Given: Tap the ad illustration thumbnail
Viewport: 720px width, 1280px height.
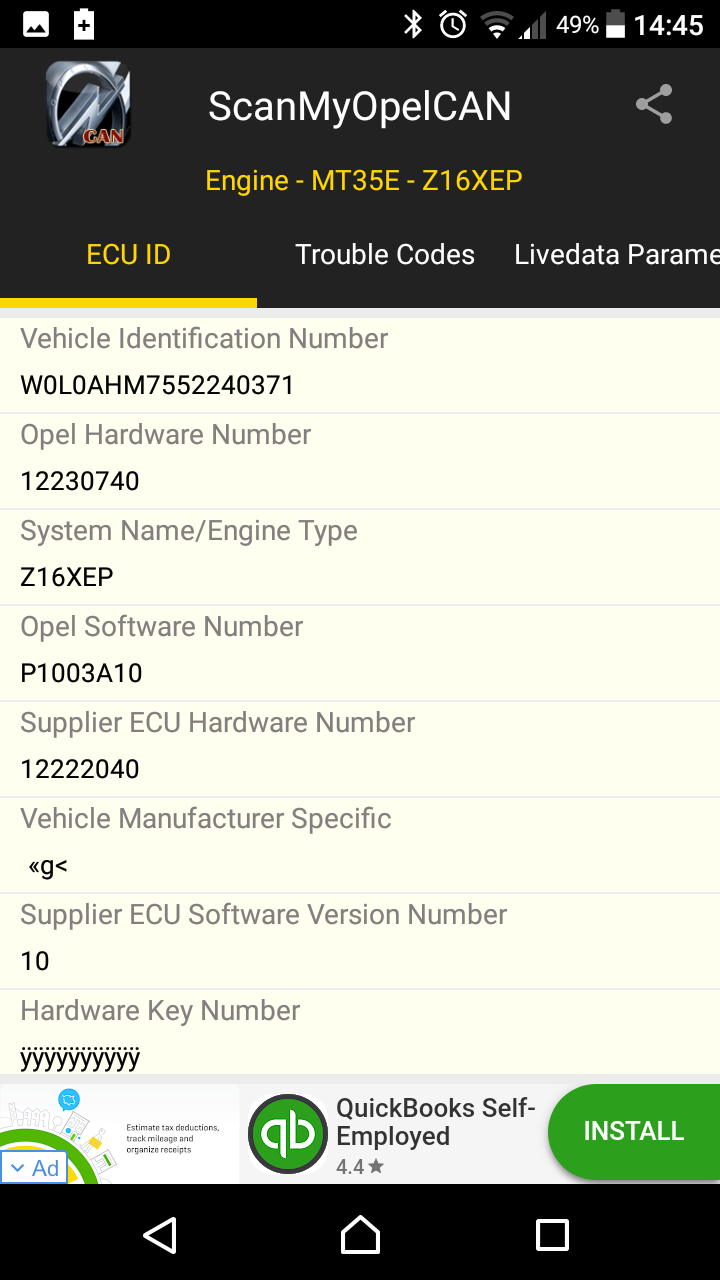Looking at the screenshot, I should (120, 1134).
